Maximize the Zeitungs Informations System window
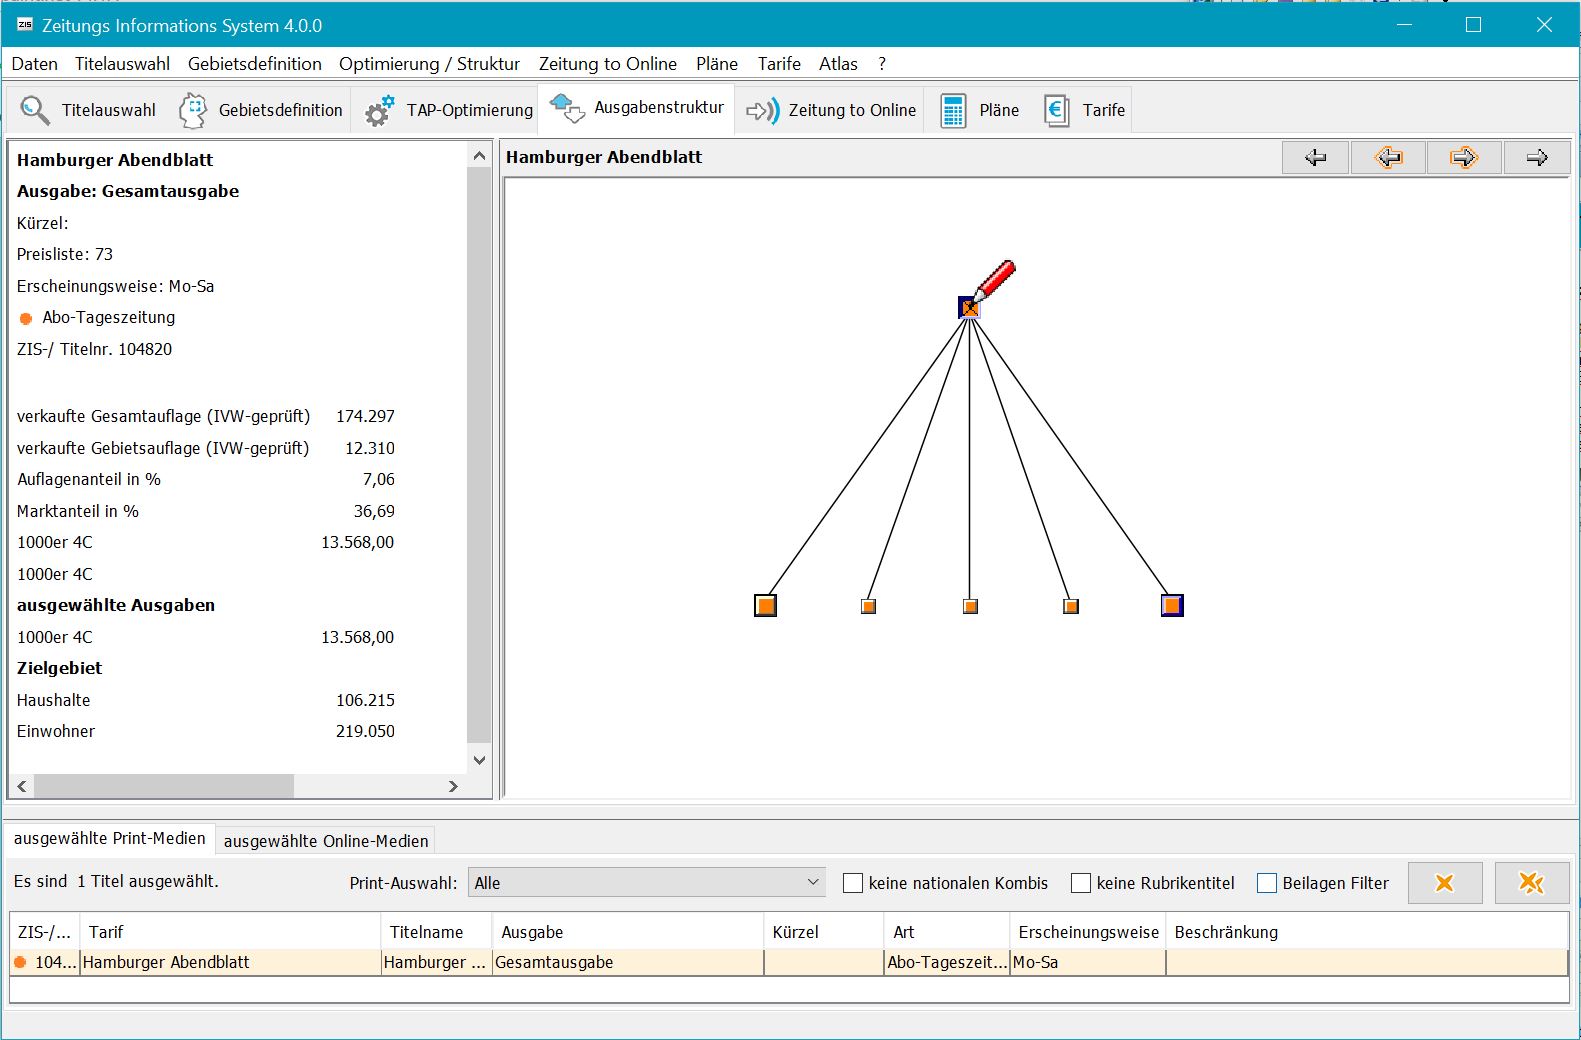 (1473, 25)
